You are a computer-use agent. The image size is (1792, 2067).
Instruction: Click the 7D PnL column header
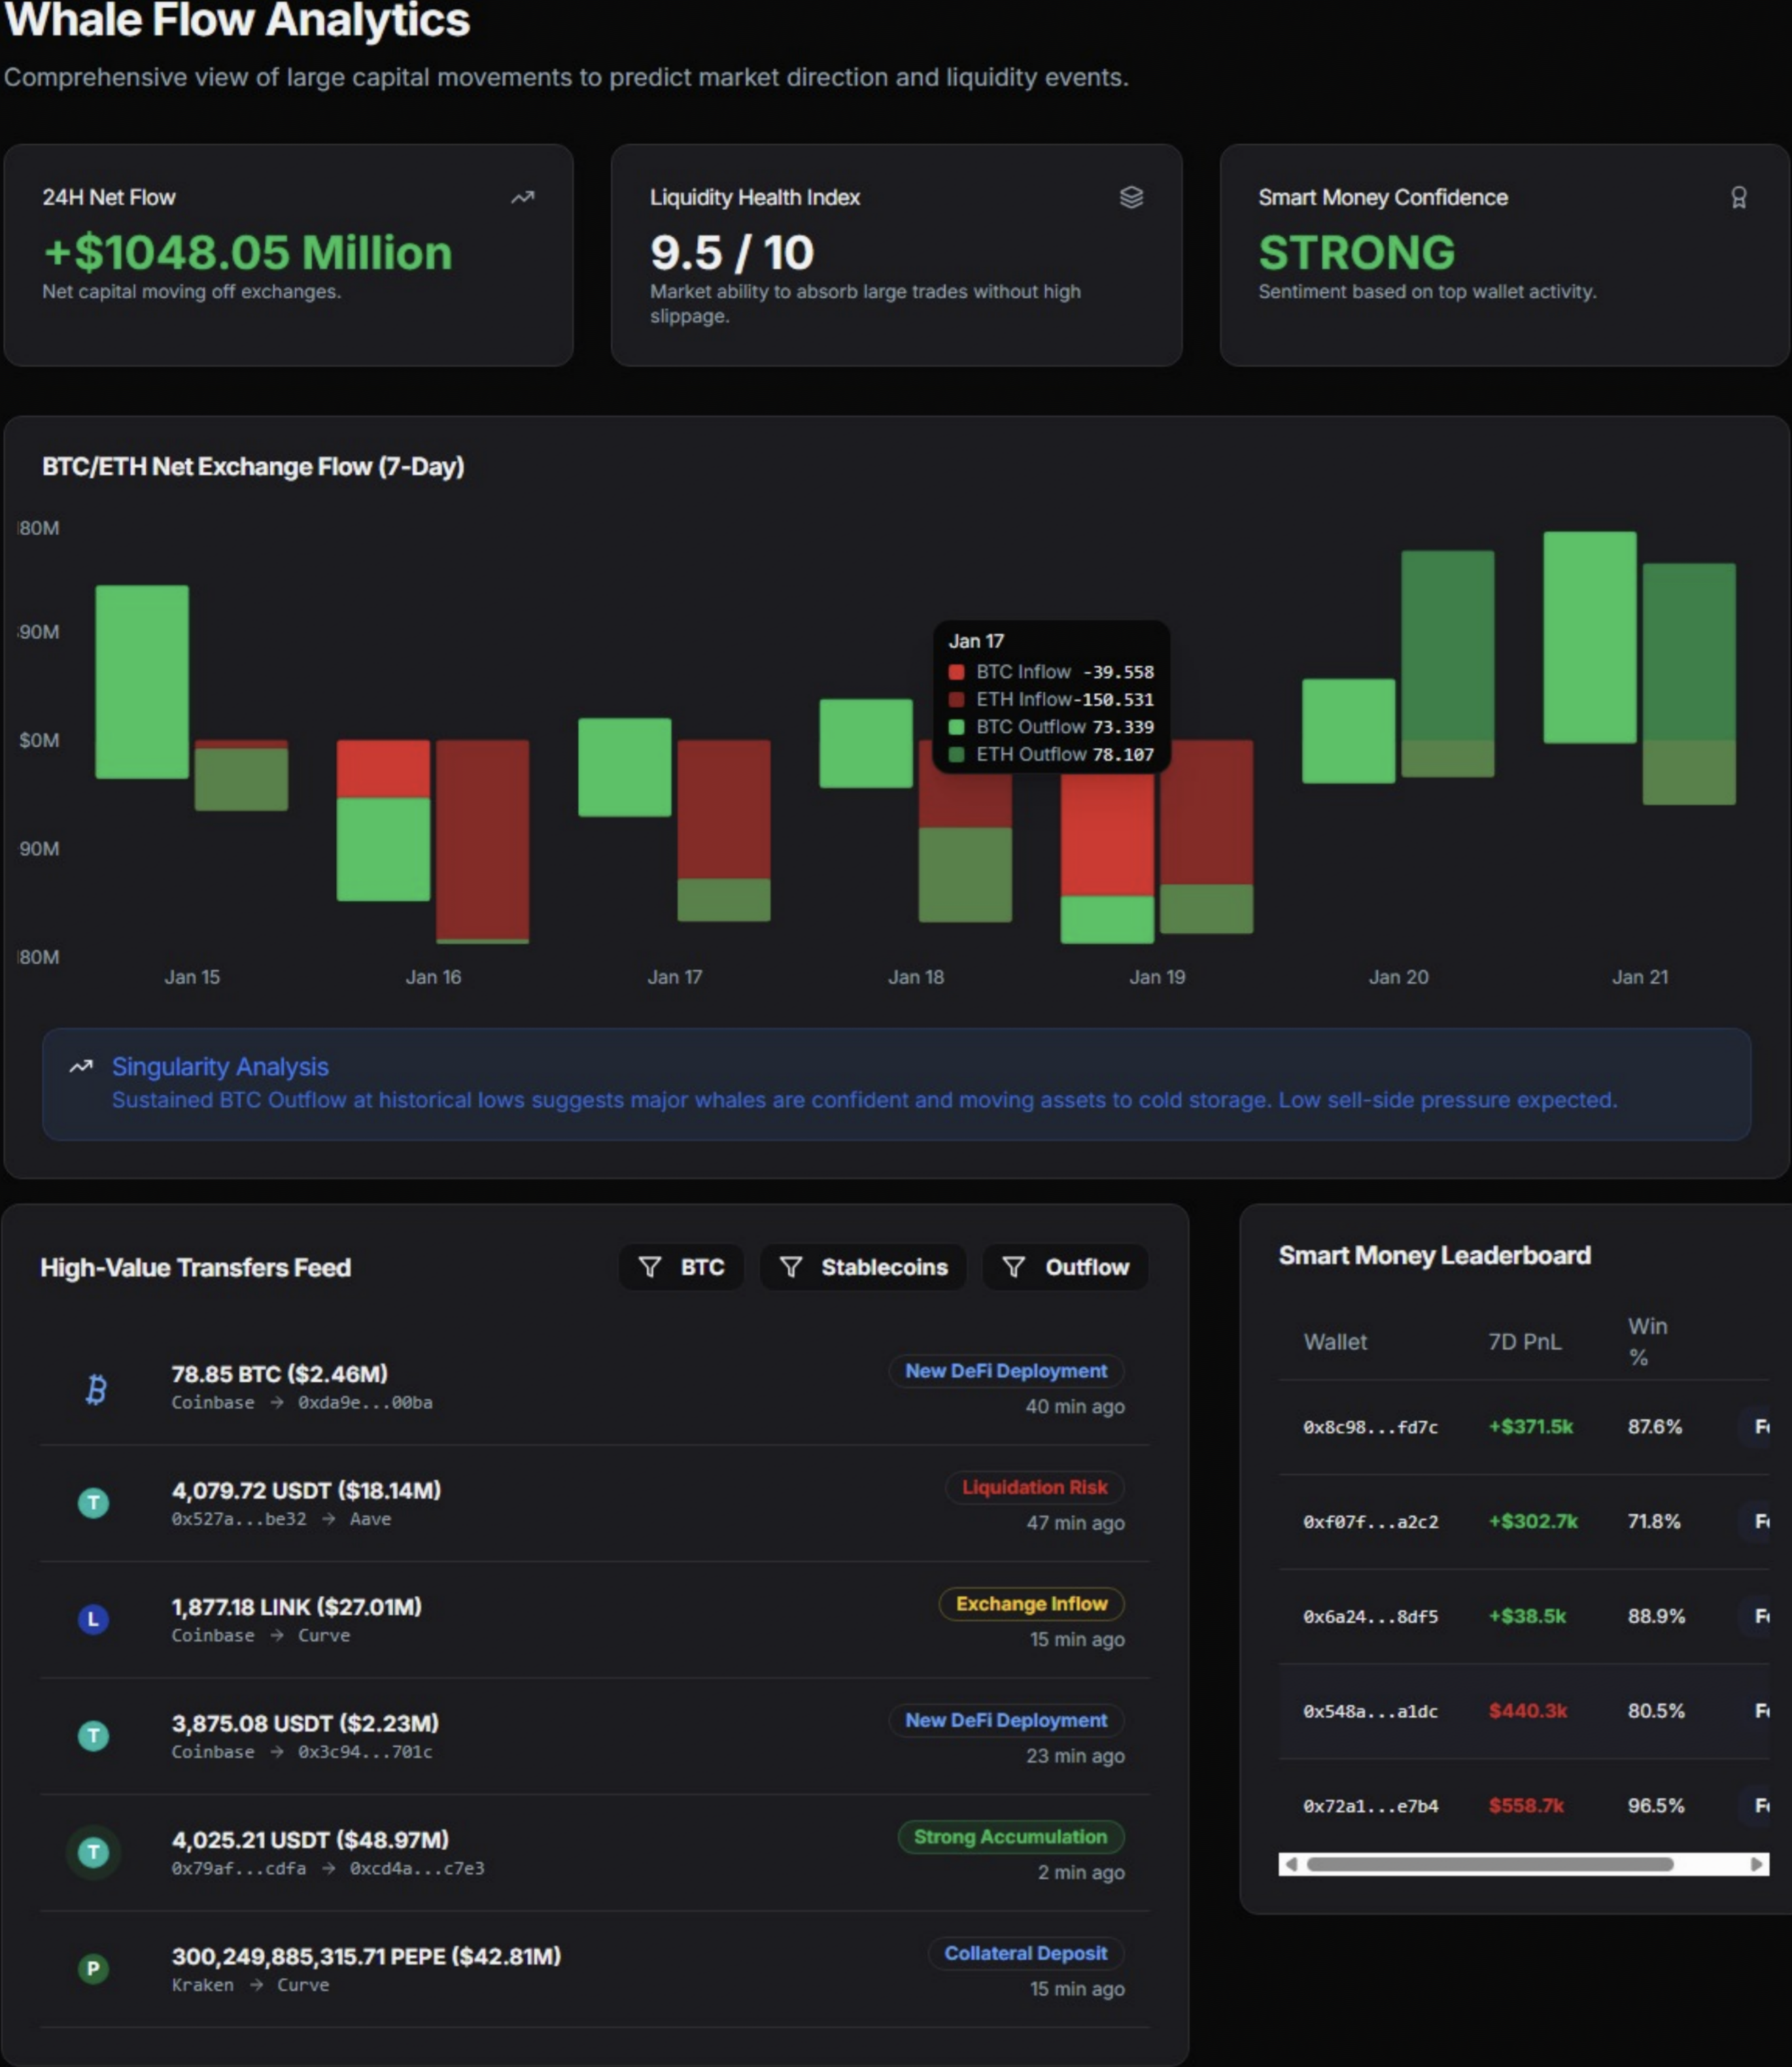tap(1524, 1341)
